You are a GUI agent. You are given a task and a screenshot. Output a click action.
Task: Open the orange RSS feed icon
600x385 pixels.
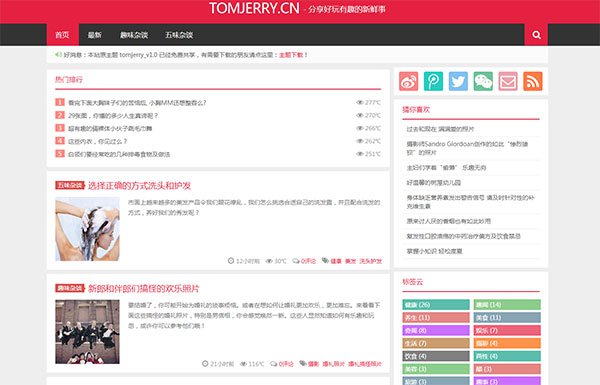(x=533, y=81)
